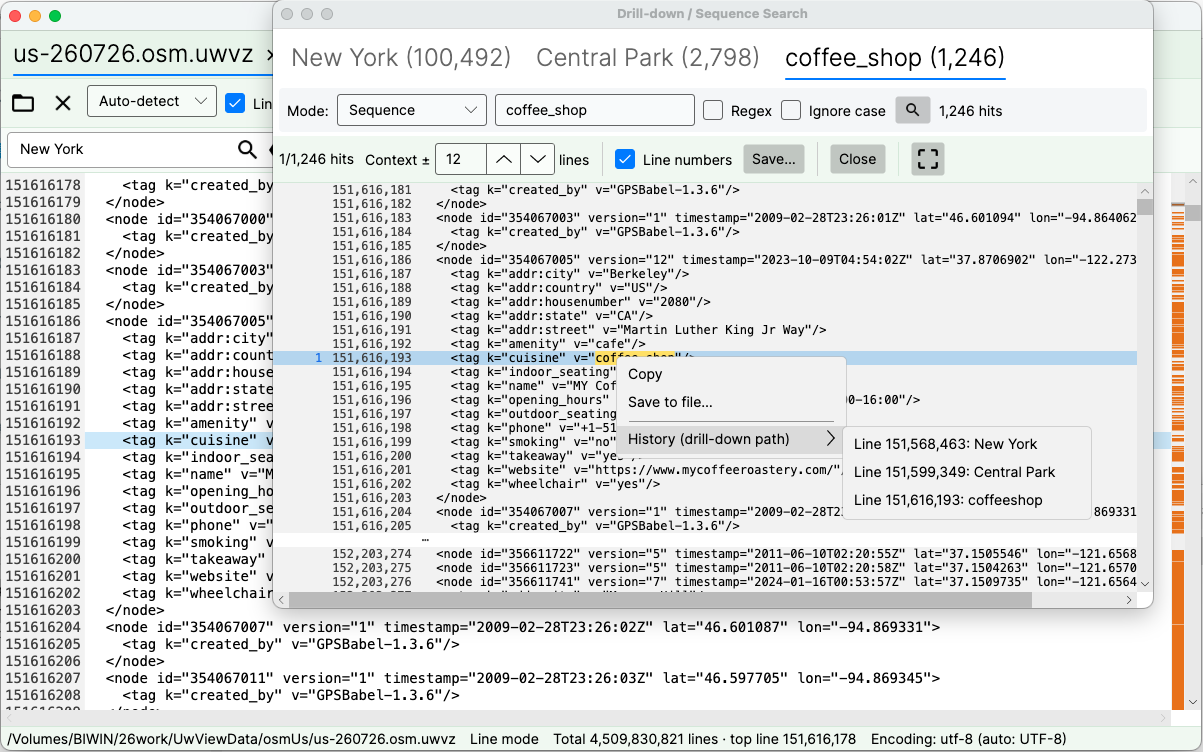
Task: Select the us-260726.osm.uwvz file tab
Action: 133,54
